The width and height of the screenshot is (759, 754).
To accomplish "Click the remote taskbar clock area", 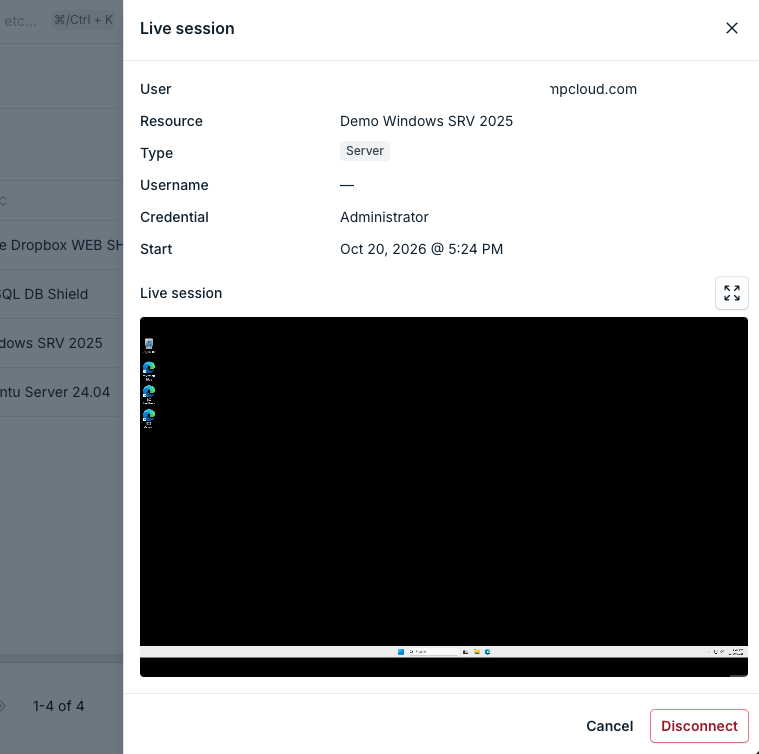I will [737, 652].
